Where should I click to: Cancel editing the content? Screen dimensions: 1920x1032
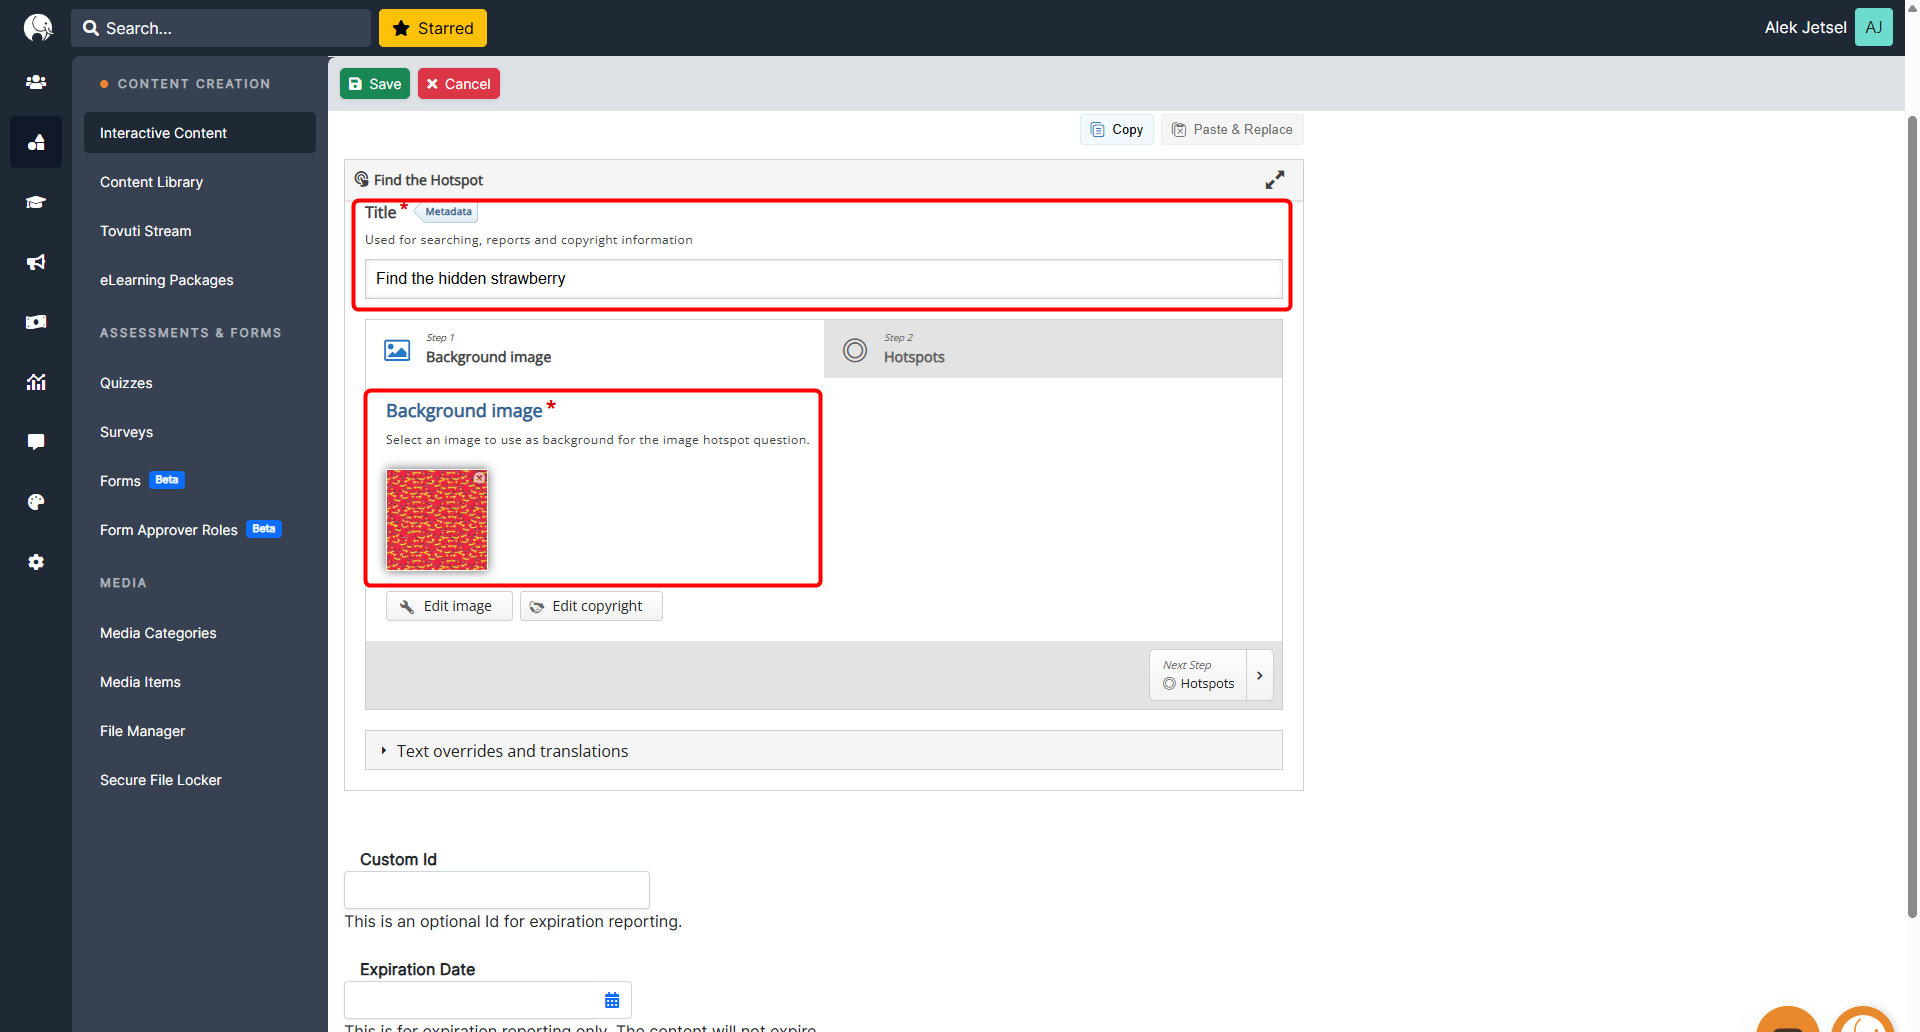tap(459, 84)
